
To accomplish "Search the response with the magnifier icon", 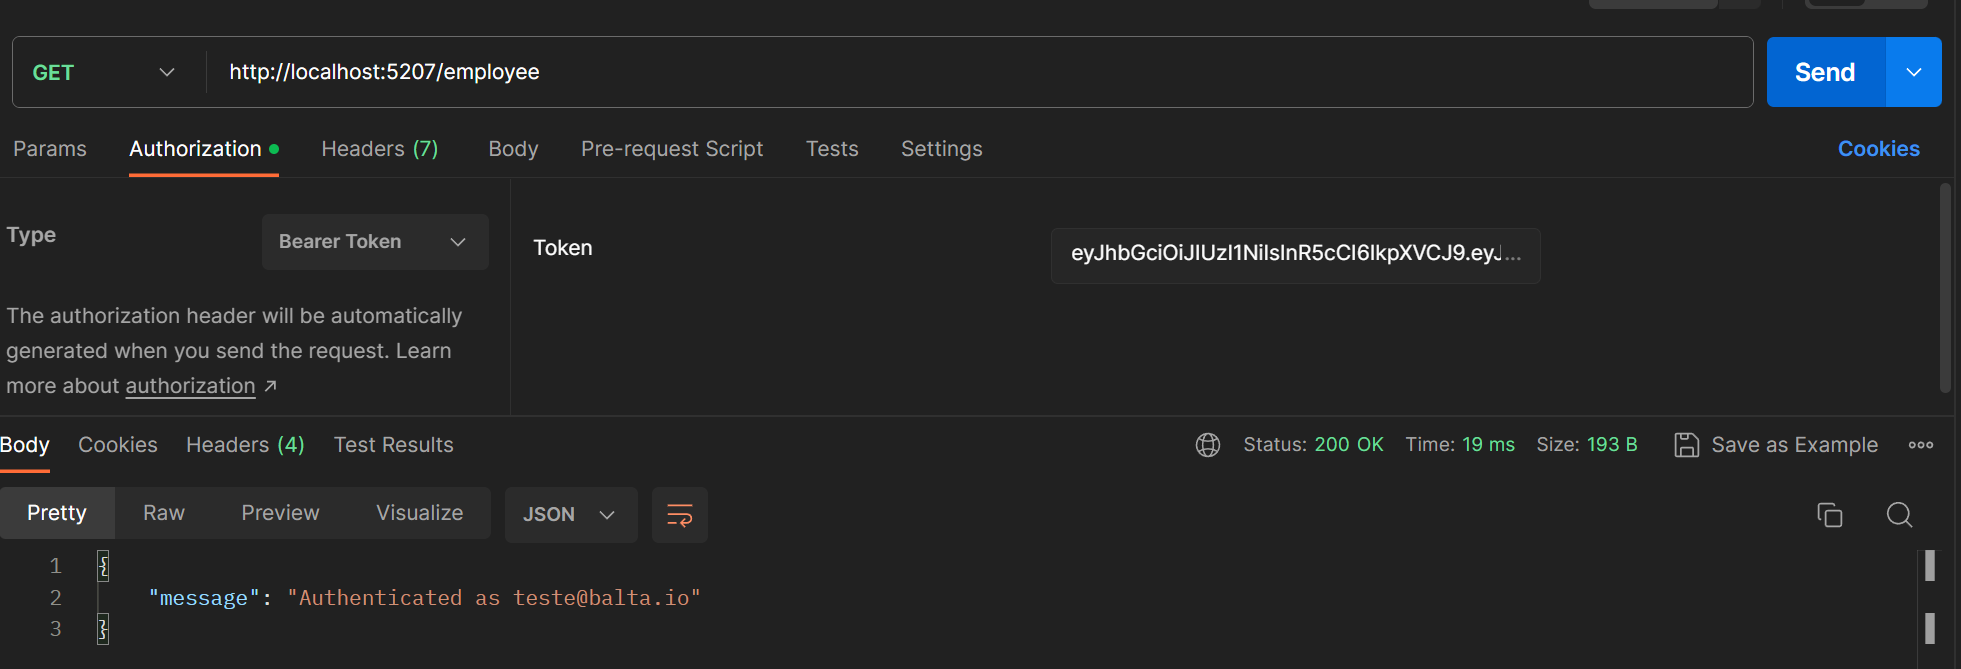I will pyautogui.click(x=1900, y=515).
